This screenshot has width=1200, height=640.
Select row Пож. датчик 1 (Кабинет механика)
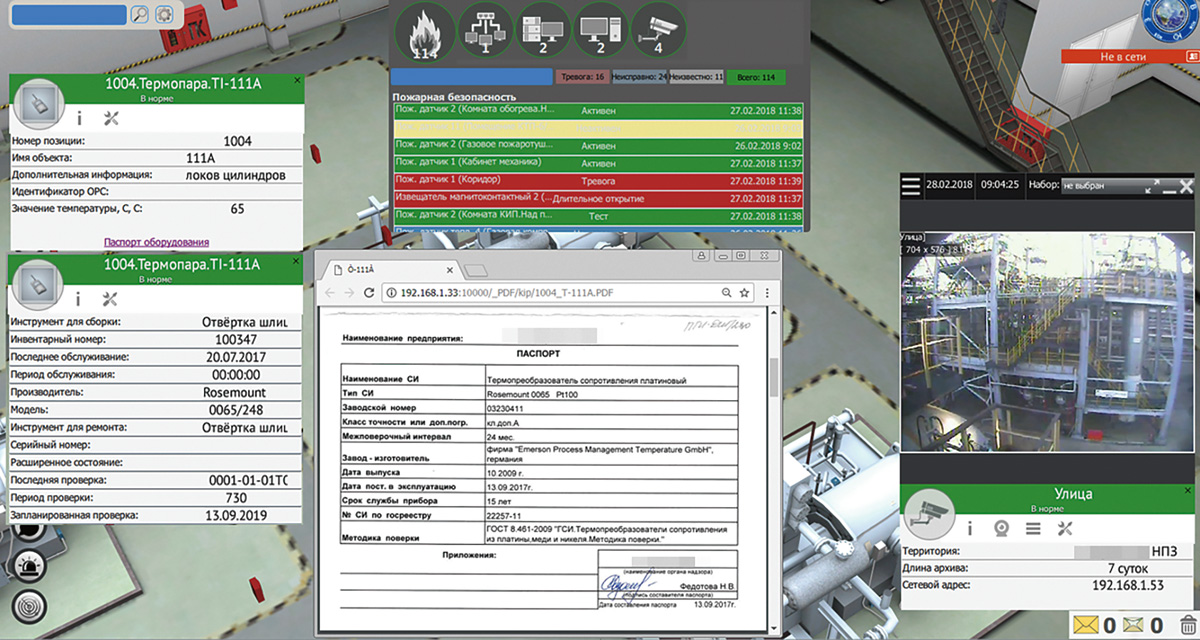[598, 162]
